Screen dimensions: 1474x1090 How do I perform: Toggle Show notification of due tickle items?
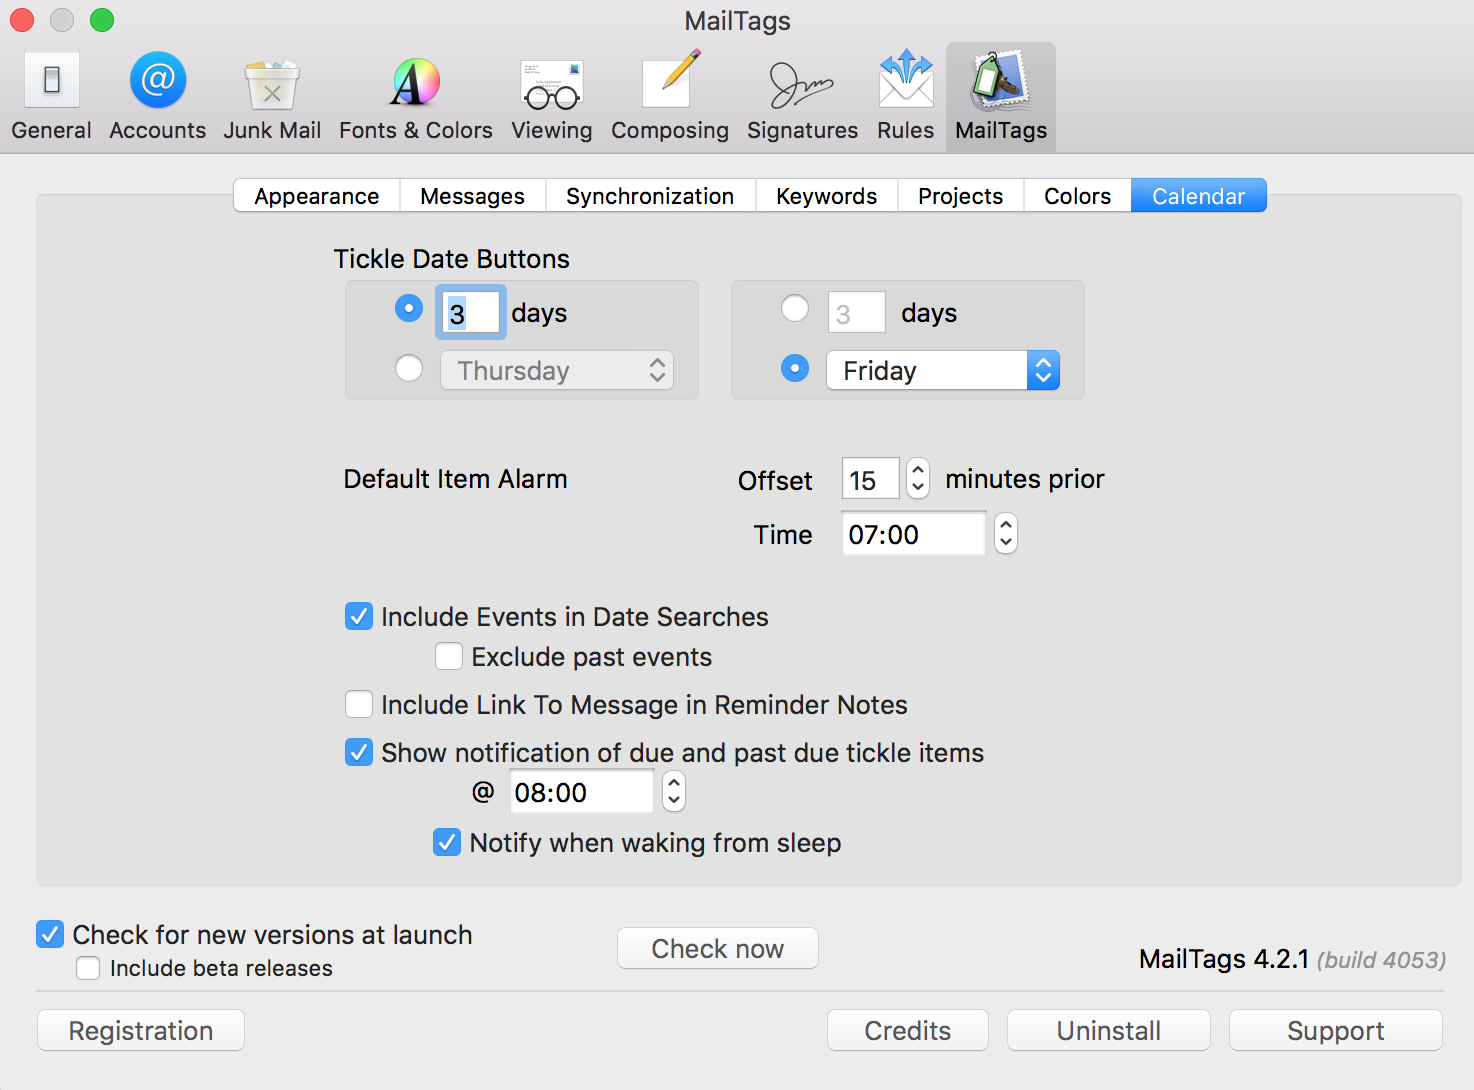tap(359, 752)
